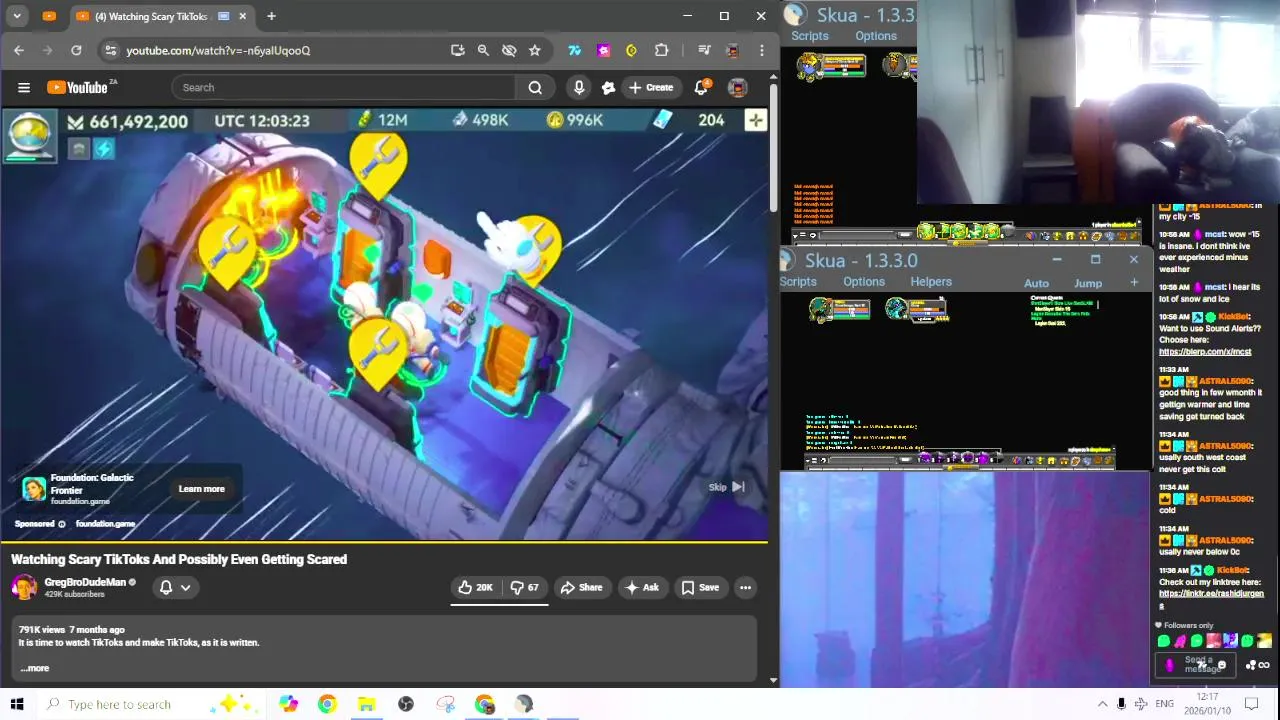
Task: Click the Ask button
Action: [641, 588]
